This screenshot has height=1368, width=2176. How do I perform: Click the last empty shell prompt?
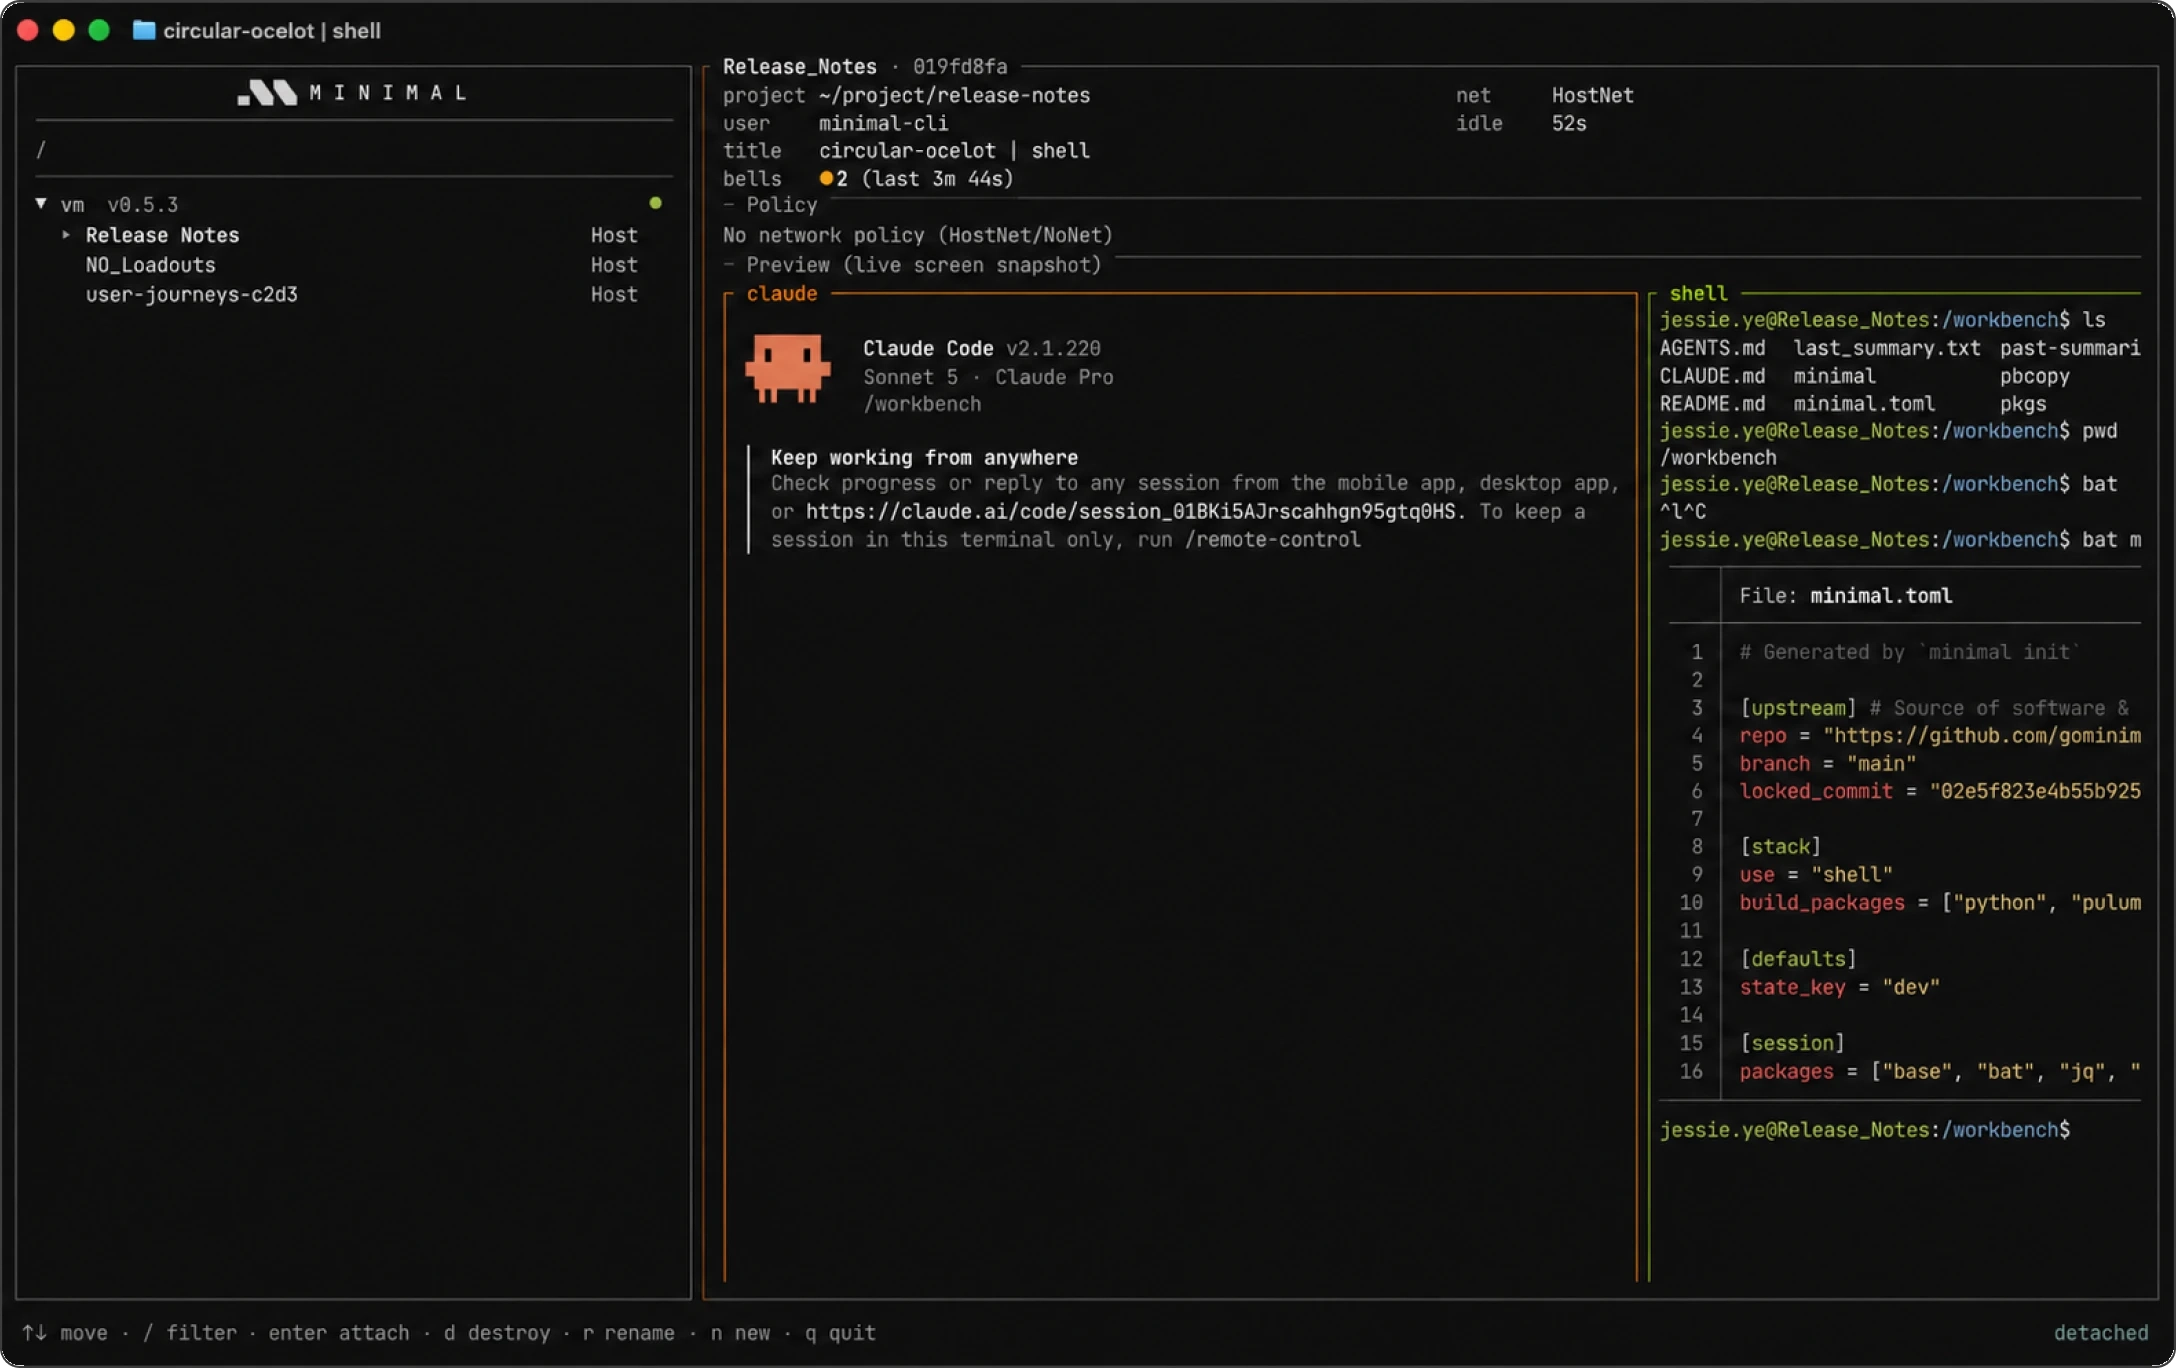pos(1866,1130)
